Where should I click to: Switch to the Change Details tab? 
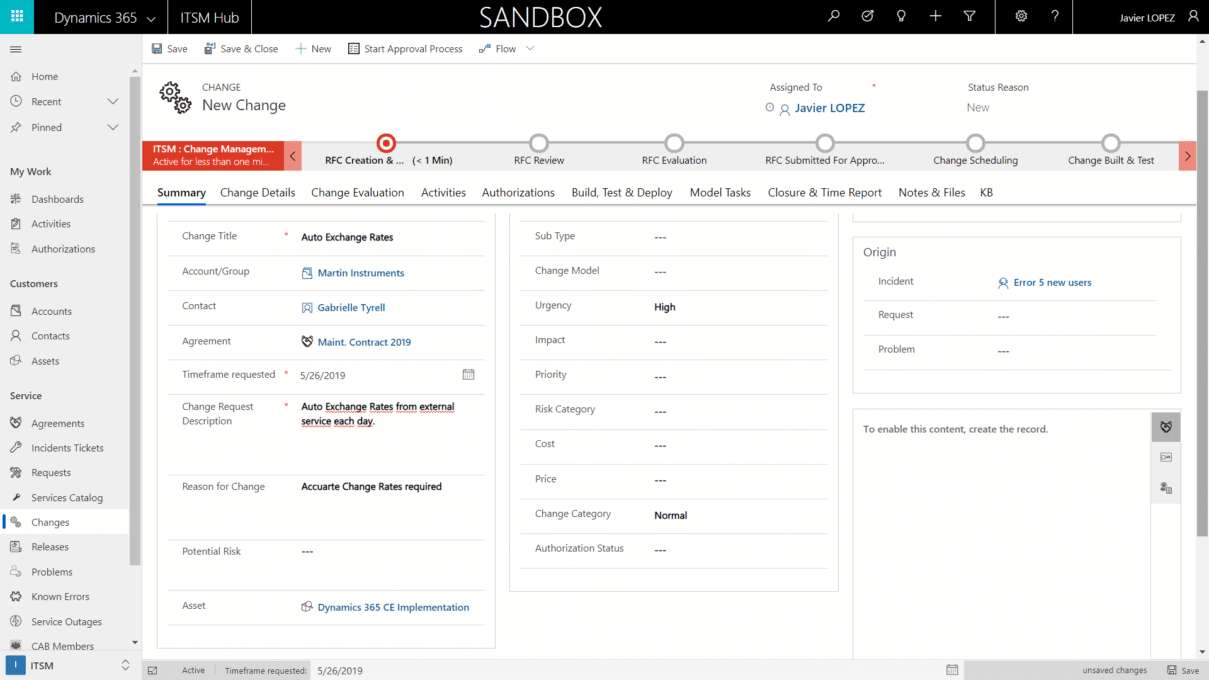click(x=257, y=192)
